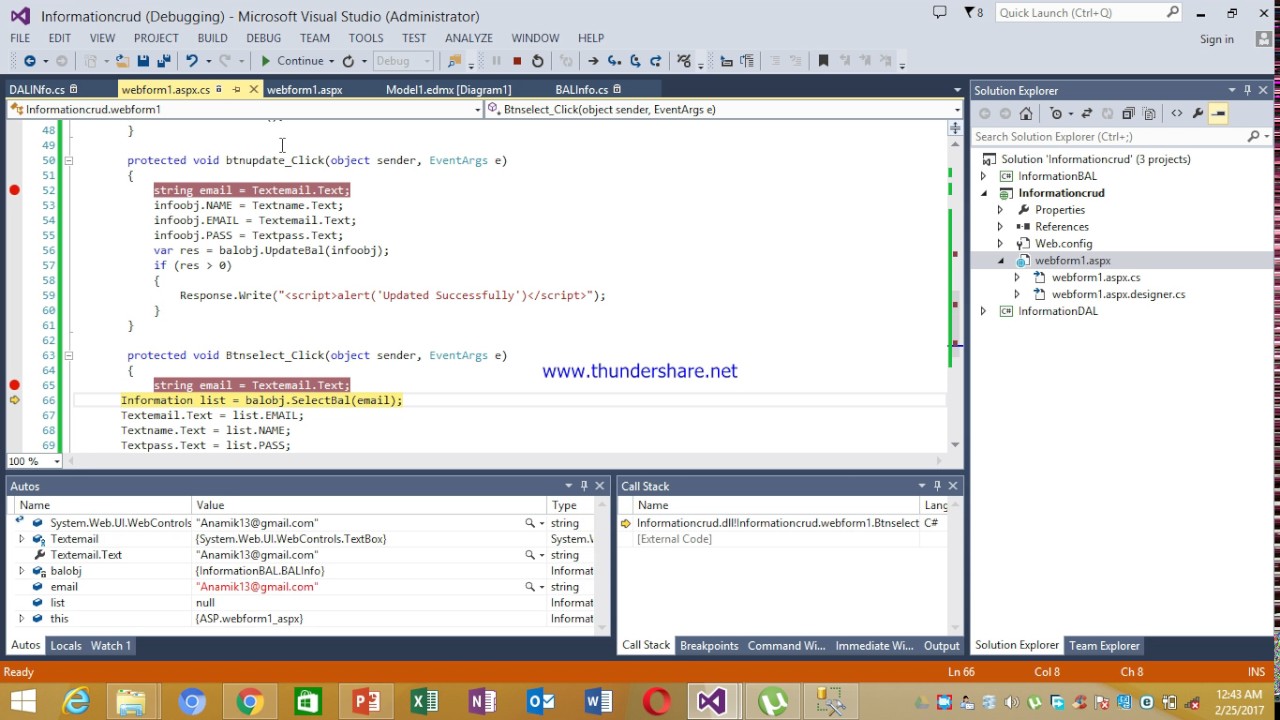
Task: Click the Restart debugging circular arrow
Action: pos(537,61)
